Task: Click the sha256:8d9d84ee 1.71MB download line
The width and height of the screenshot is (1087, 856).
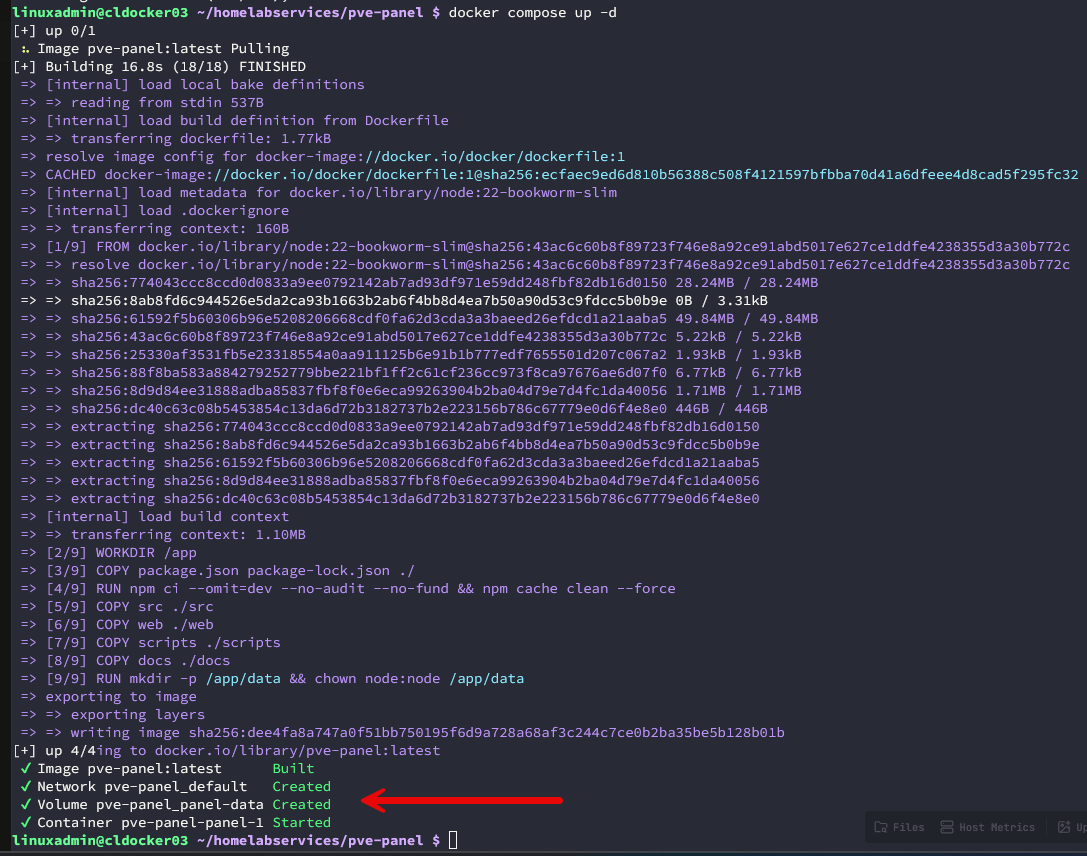Action: 410,391
